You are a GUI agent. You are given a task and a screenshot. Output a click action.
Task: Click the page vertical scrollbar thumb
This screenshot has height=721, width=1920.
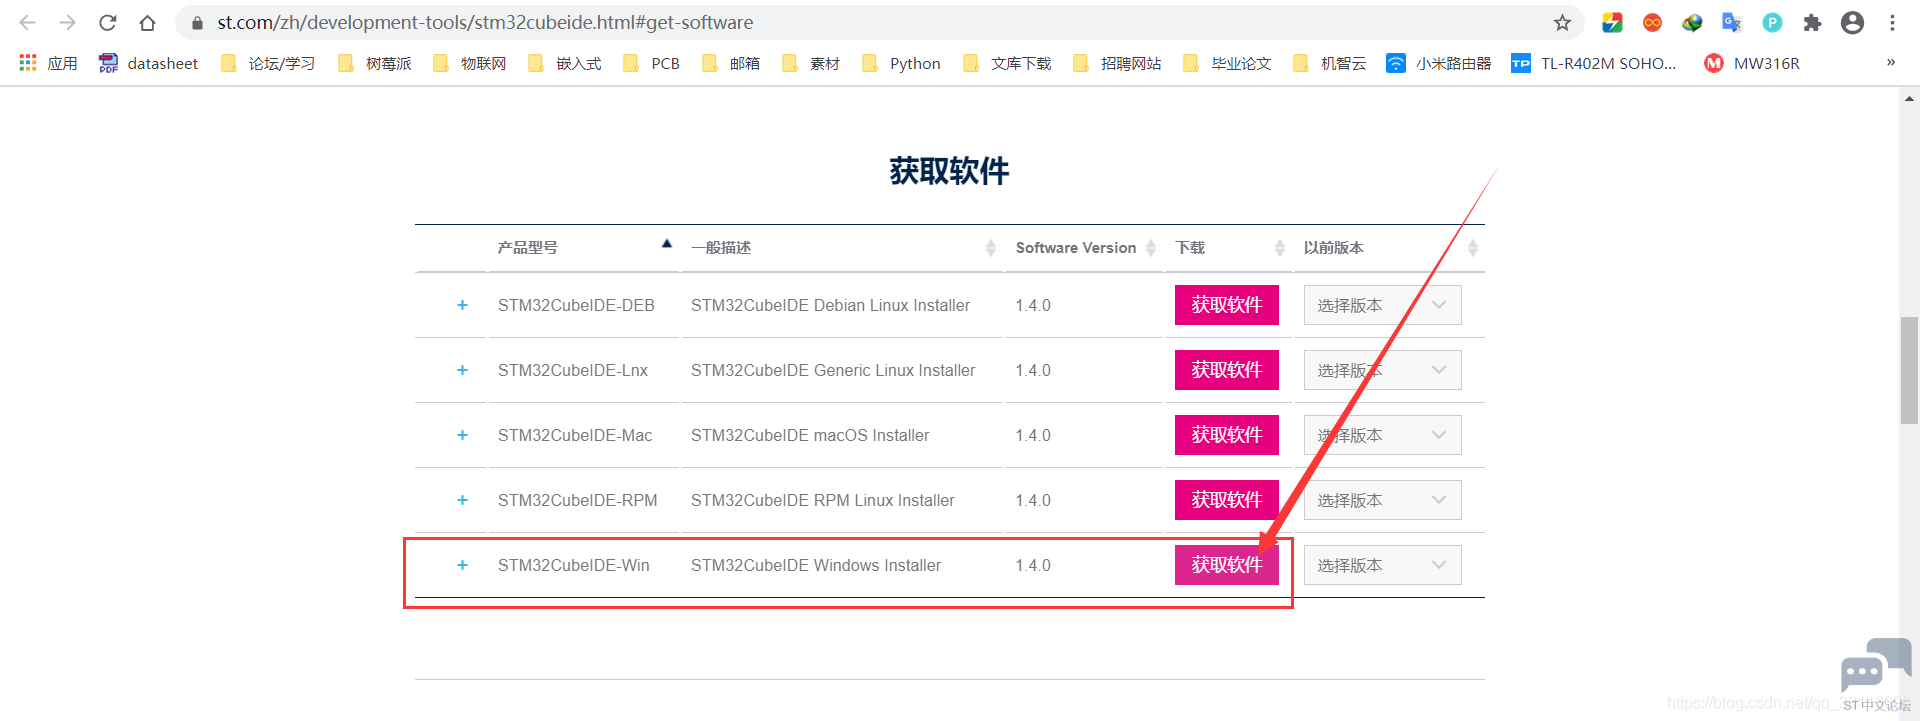pos(1909,370)
